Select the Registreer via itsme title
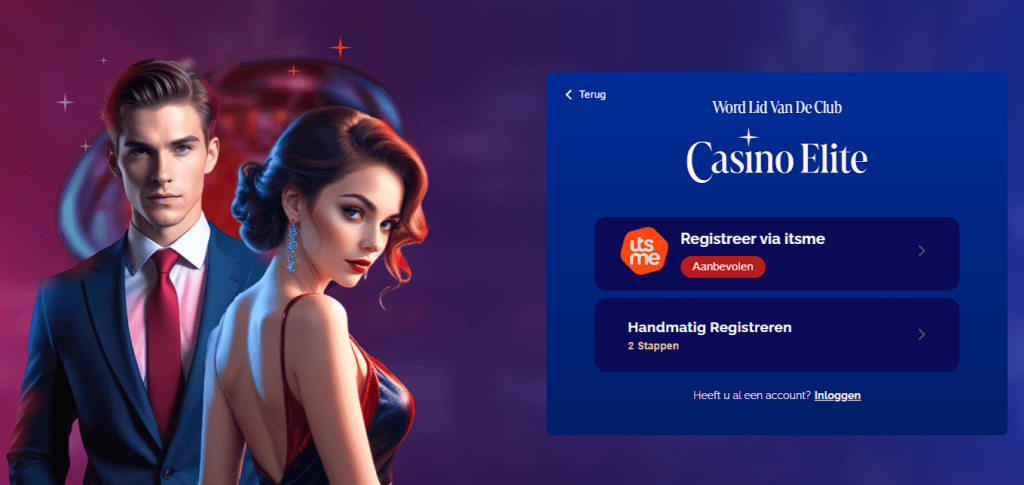 click(752, 239)
